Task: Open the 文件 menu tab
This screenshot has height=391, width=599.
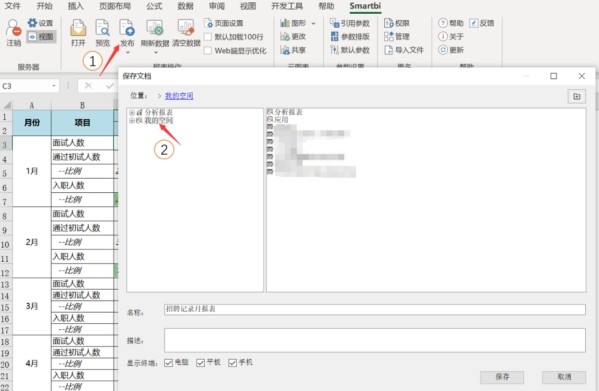Action: click(x=12, y=6)
